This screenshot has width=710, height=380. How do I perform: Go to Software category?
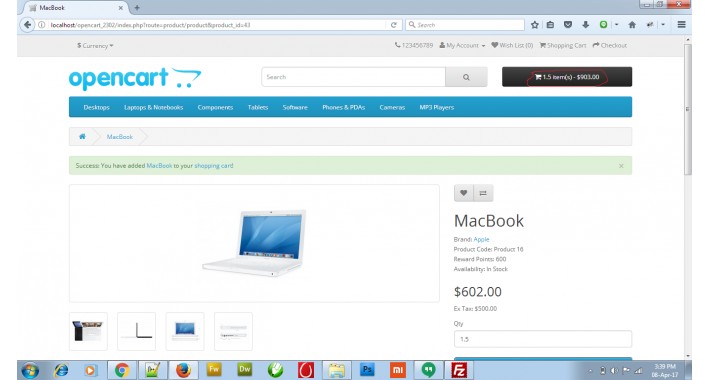(295, 107)
